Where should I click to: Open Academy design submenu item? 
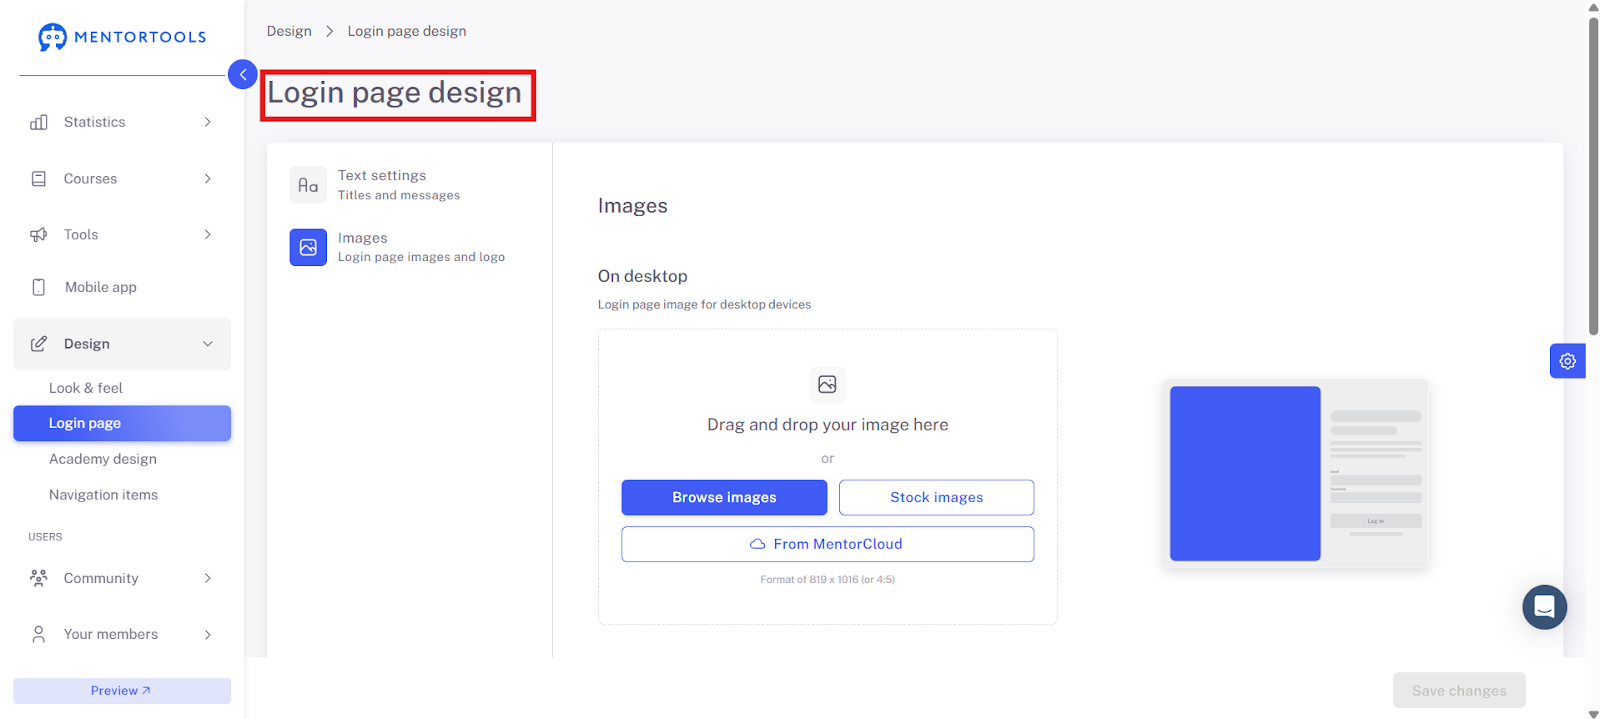point(103,459)
